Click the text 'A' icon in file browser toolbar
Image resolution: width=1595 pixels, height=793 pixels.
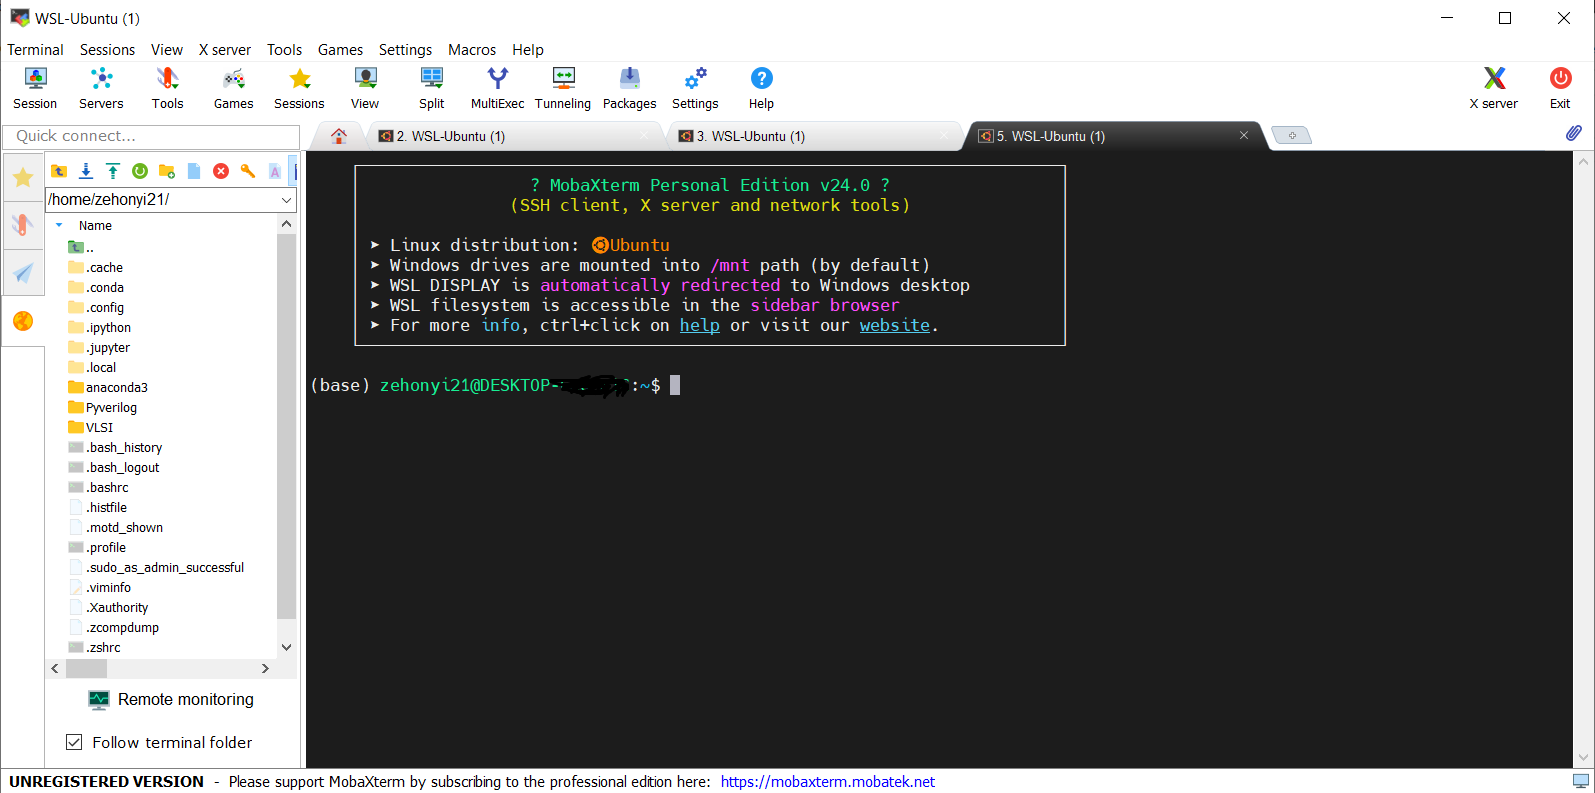pyautogui.click(x=275, y=171)
